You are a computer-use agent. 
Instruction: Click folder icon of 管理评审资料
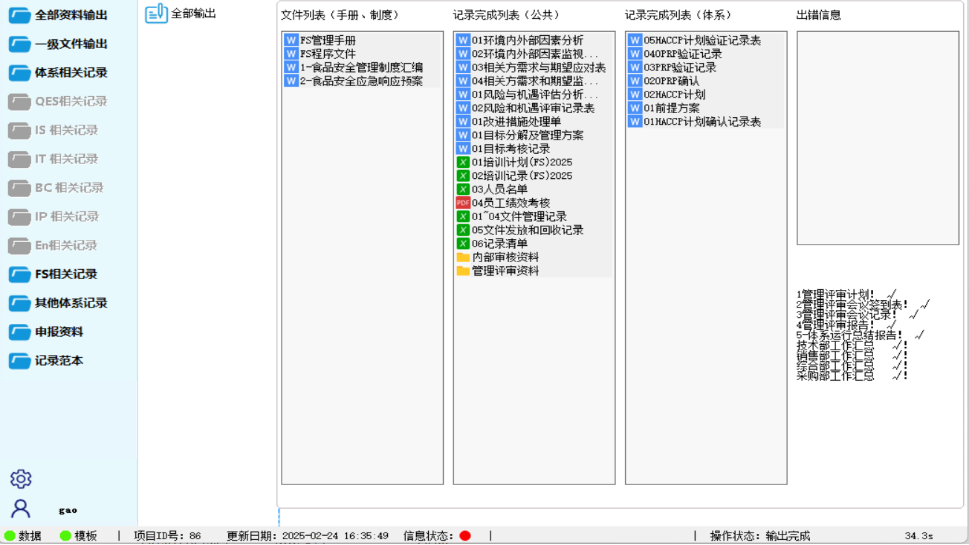point(463,271)
